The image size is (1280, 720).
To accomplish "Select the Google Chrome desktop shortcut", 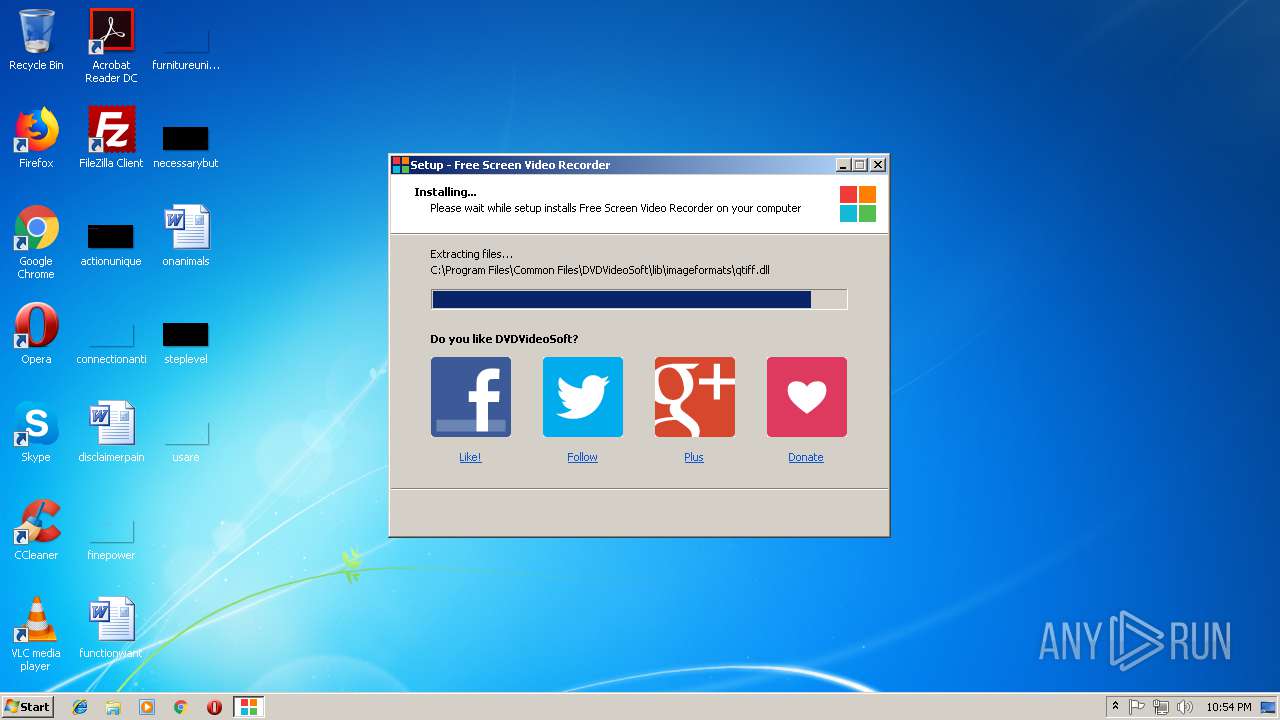I will point(36,242).
